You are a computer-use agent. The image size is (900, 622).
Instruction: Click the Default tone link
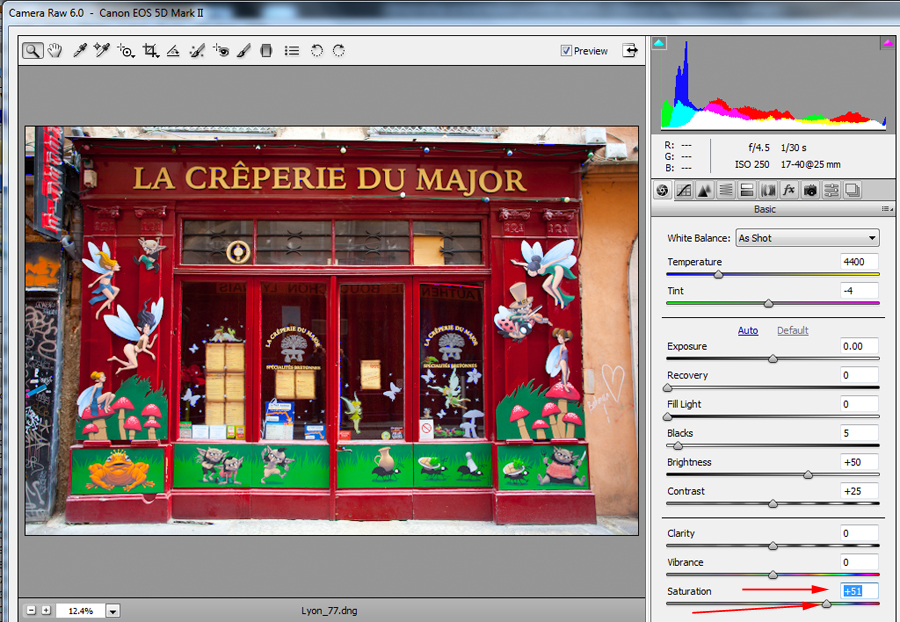(793, 331)
